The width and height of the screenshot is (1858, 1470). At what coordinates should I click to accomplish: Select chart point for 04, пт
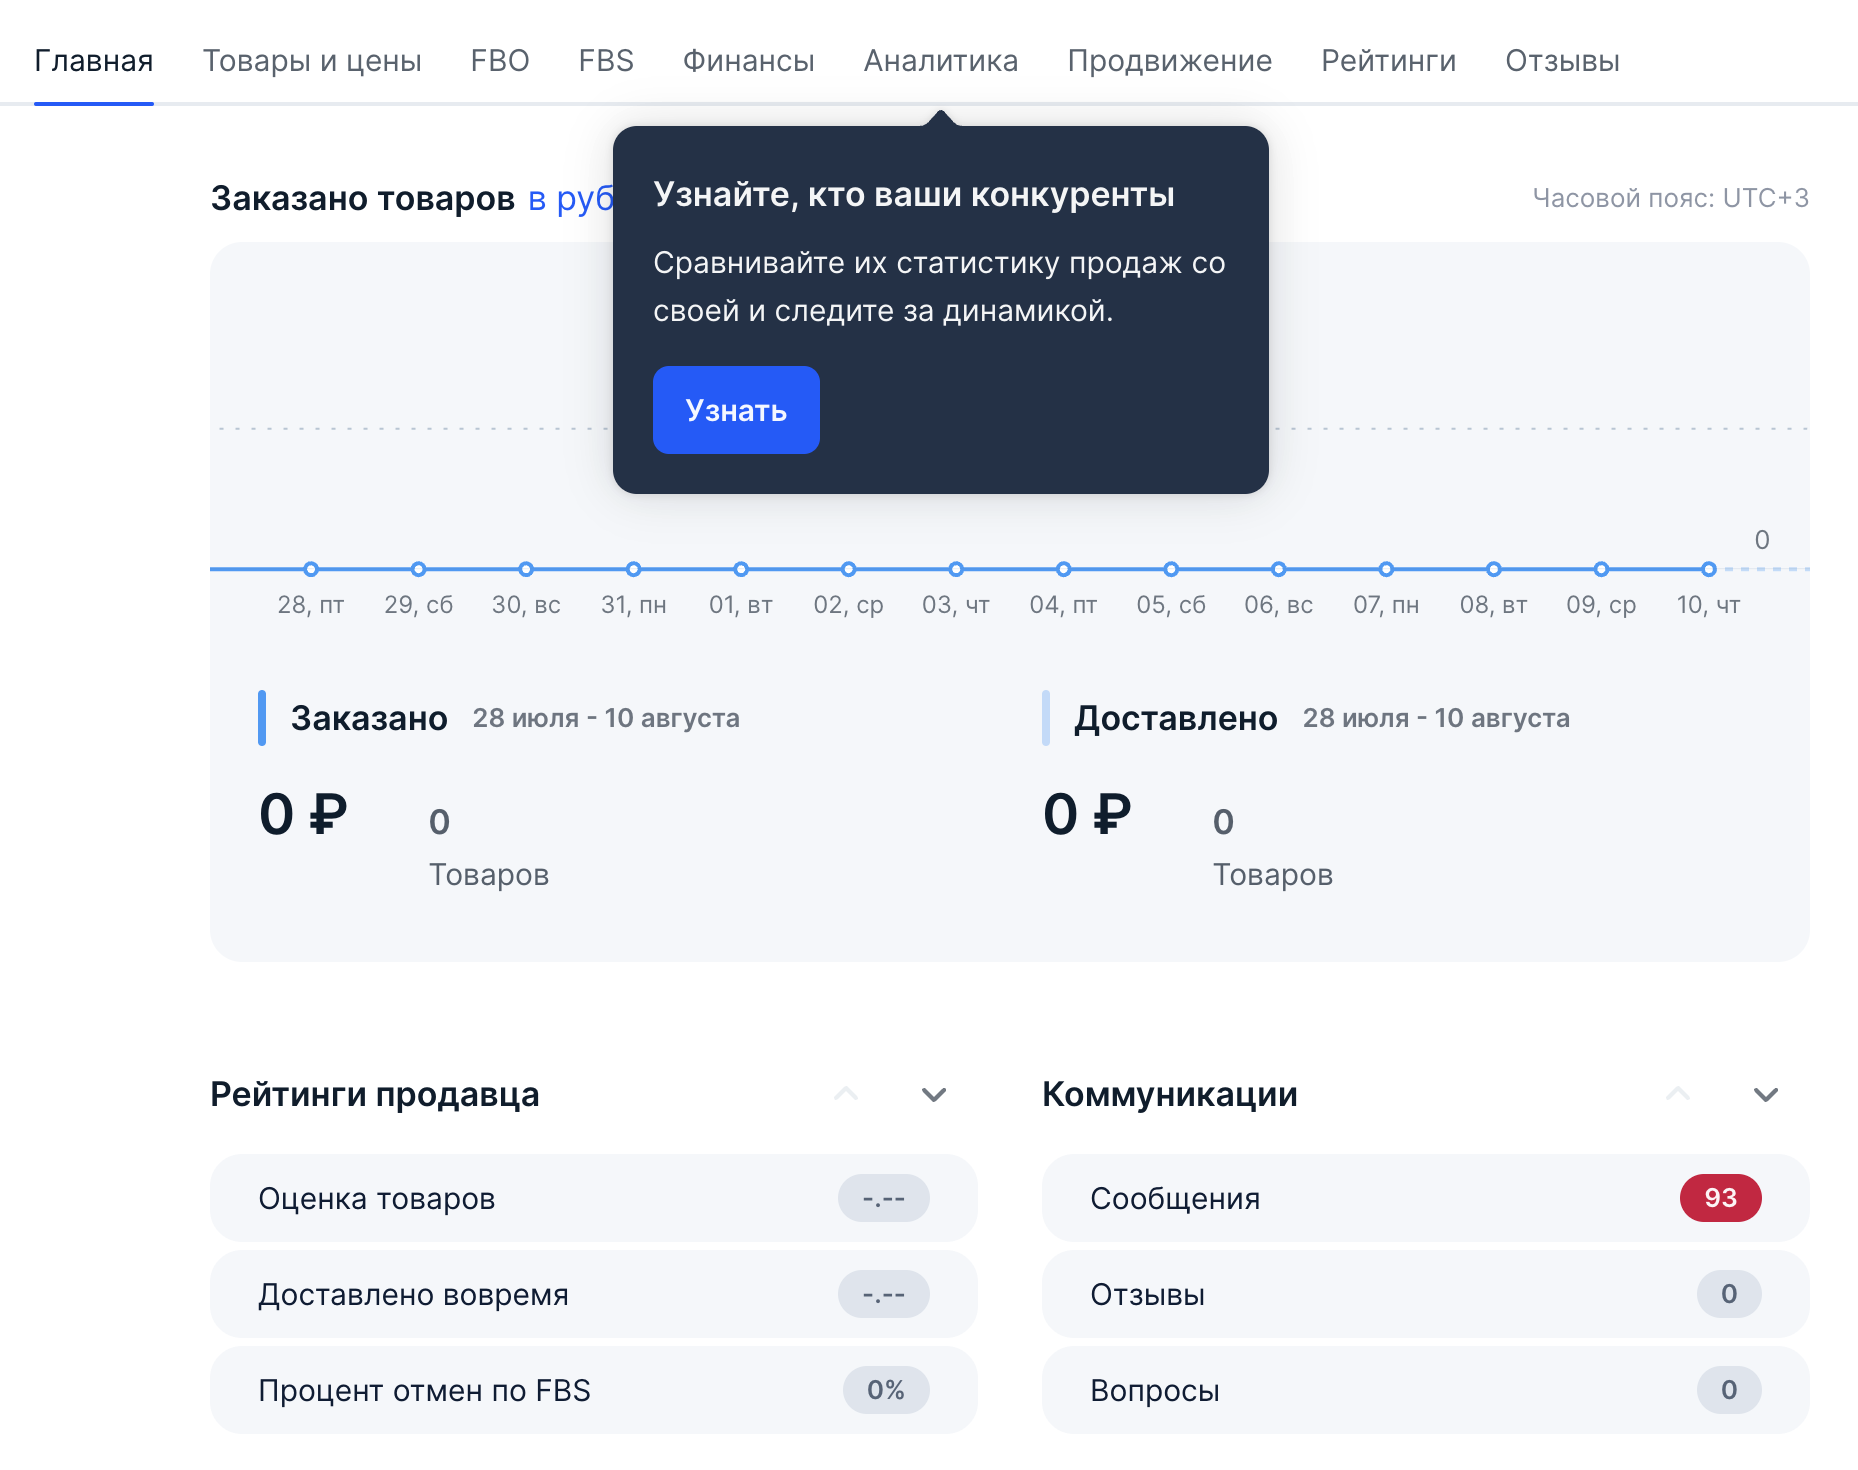coord(1064,569)
